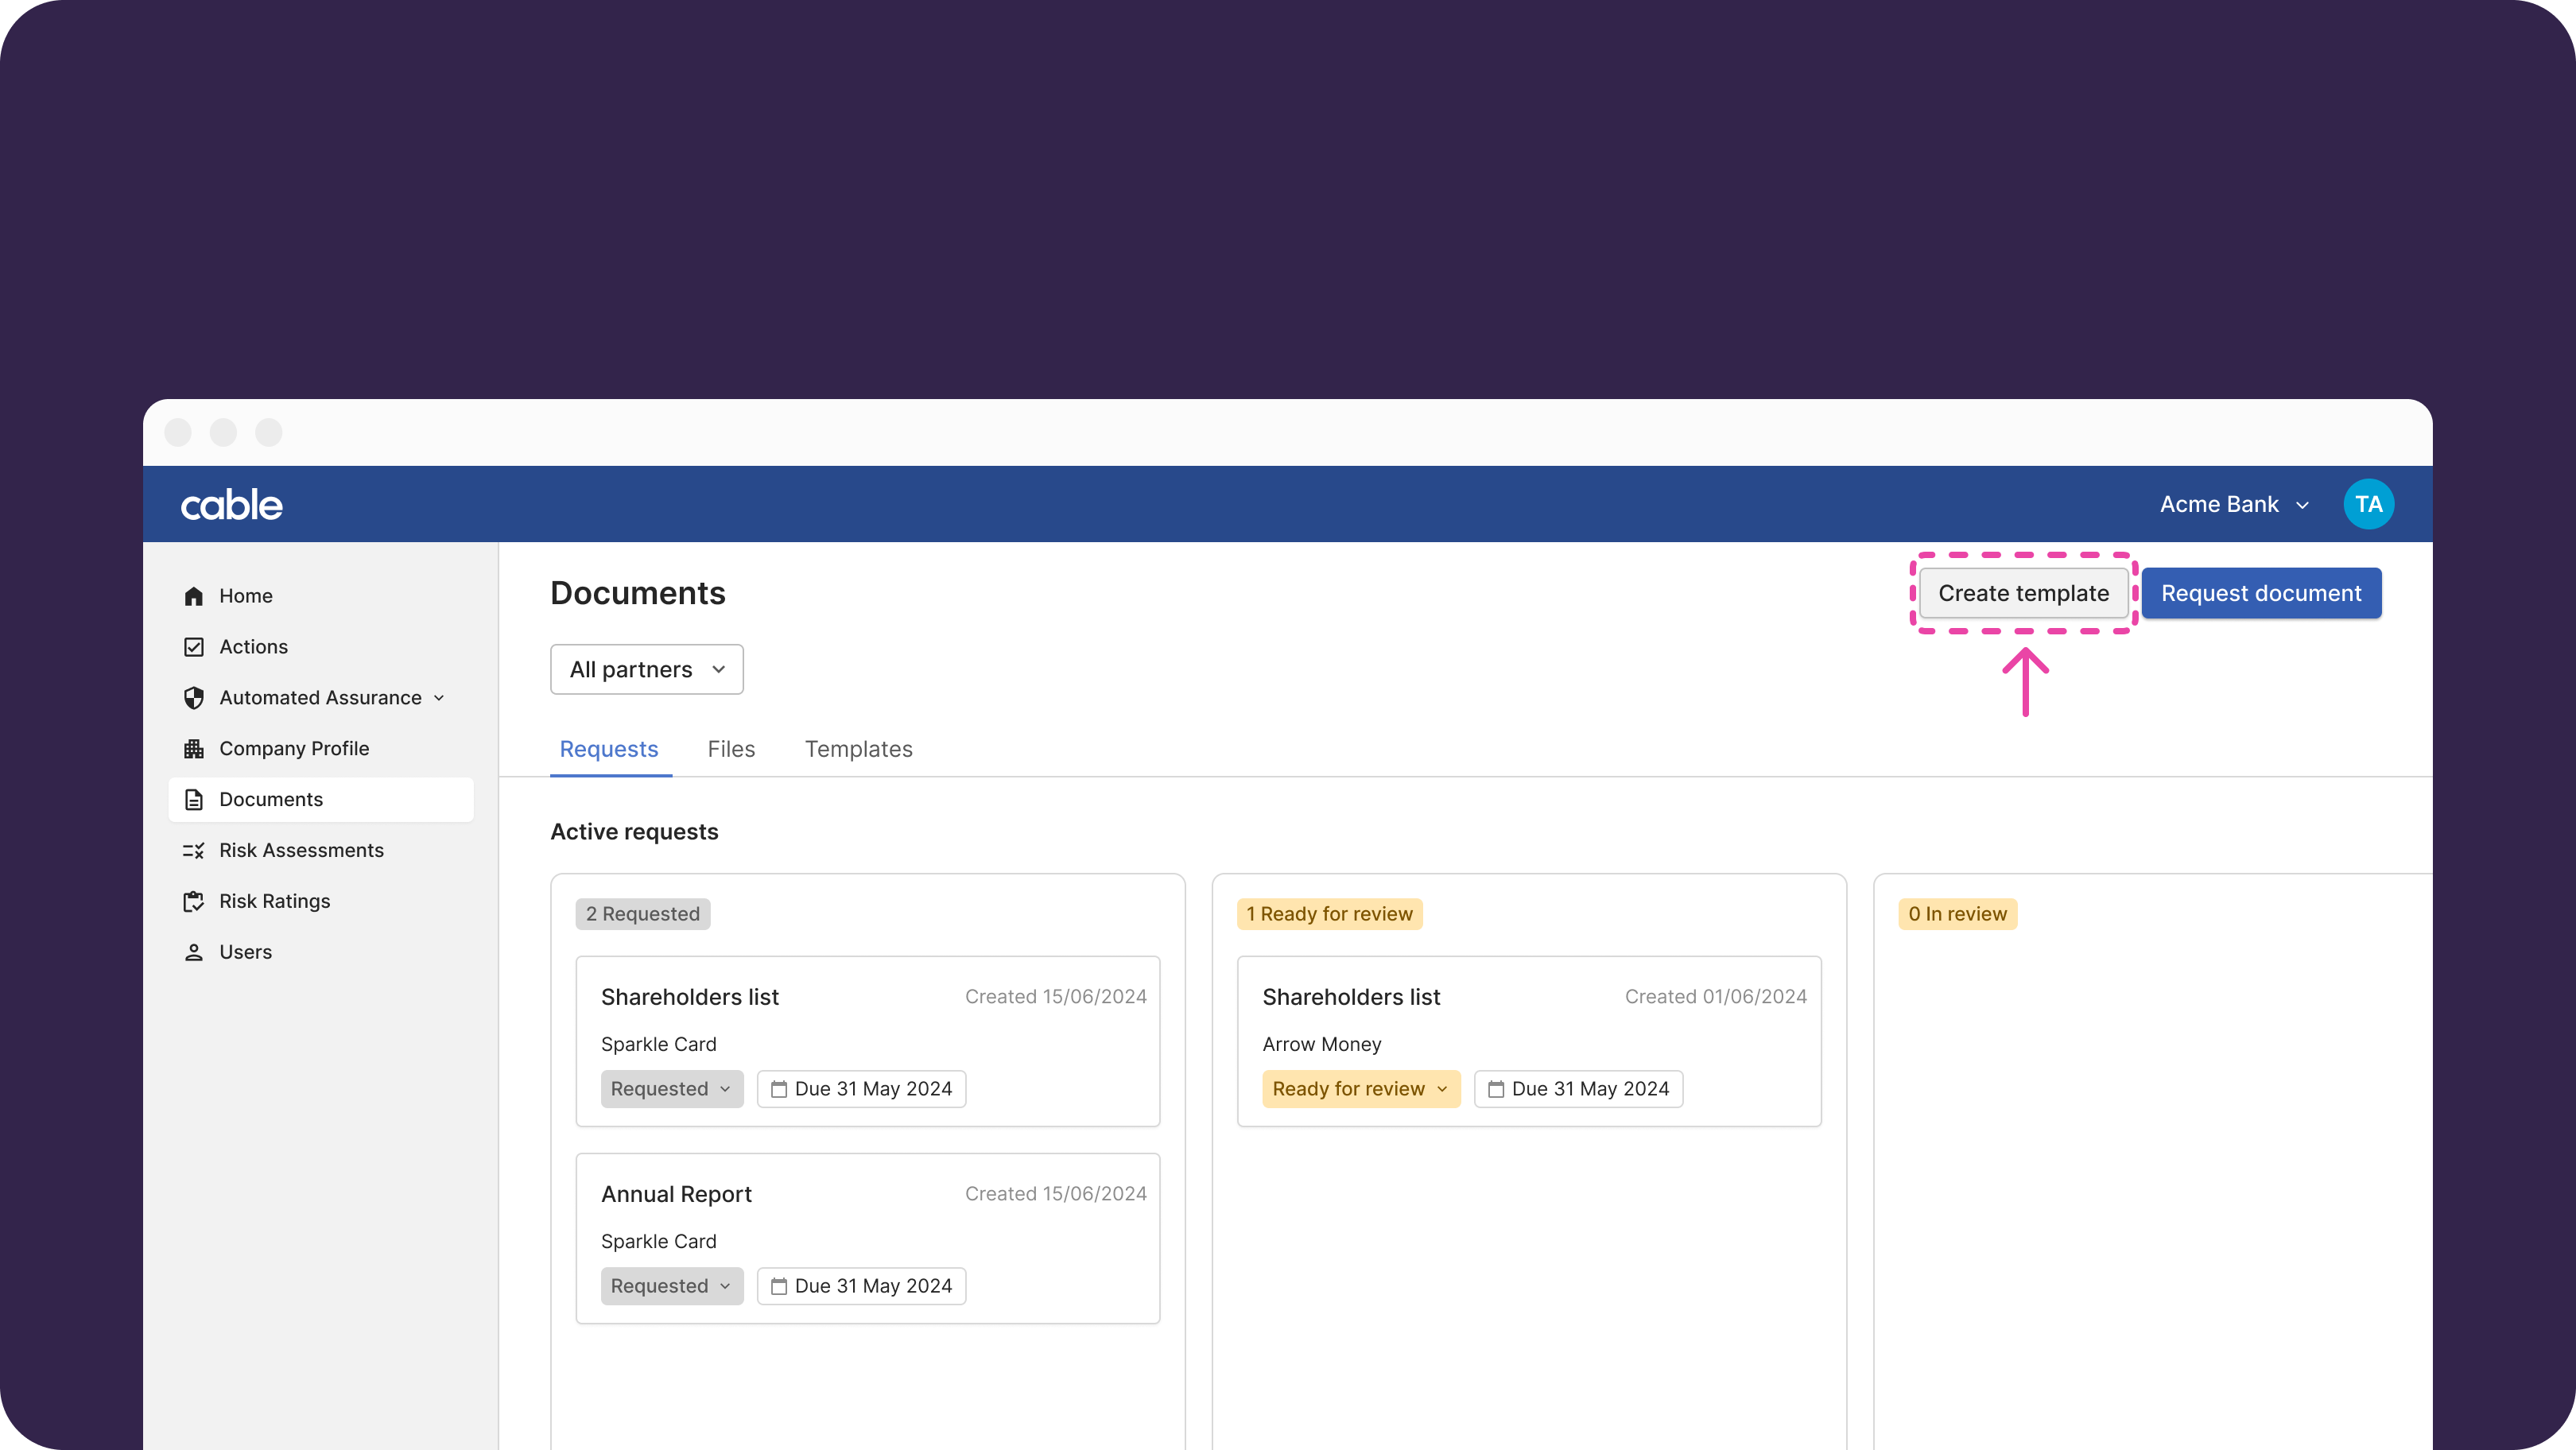Click the Actions checkbox icon in sidebar
2576x1450 pixels.
(x=194, y=647)
